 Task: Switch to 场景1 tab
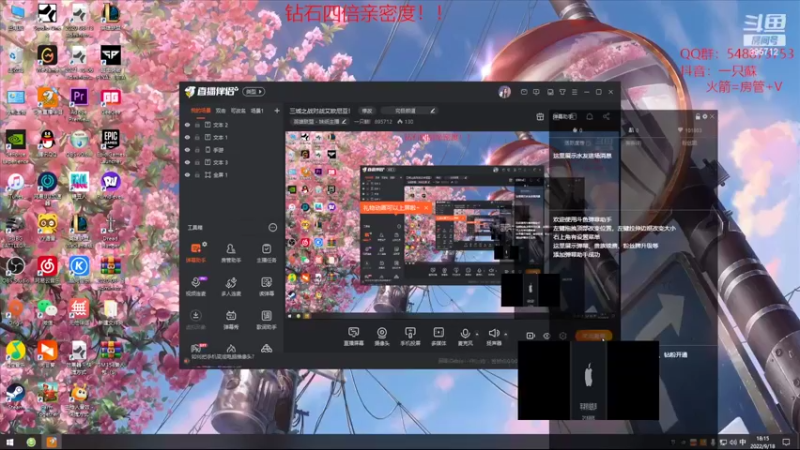[x=257, y=111]
